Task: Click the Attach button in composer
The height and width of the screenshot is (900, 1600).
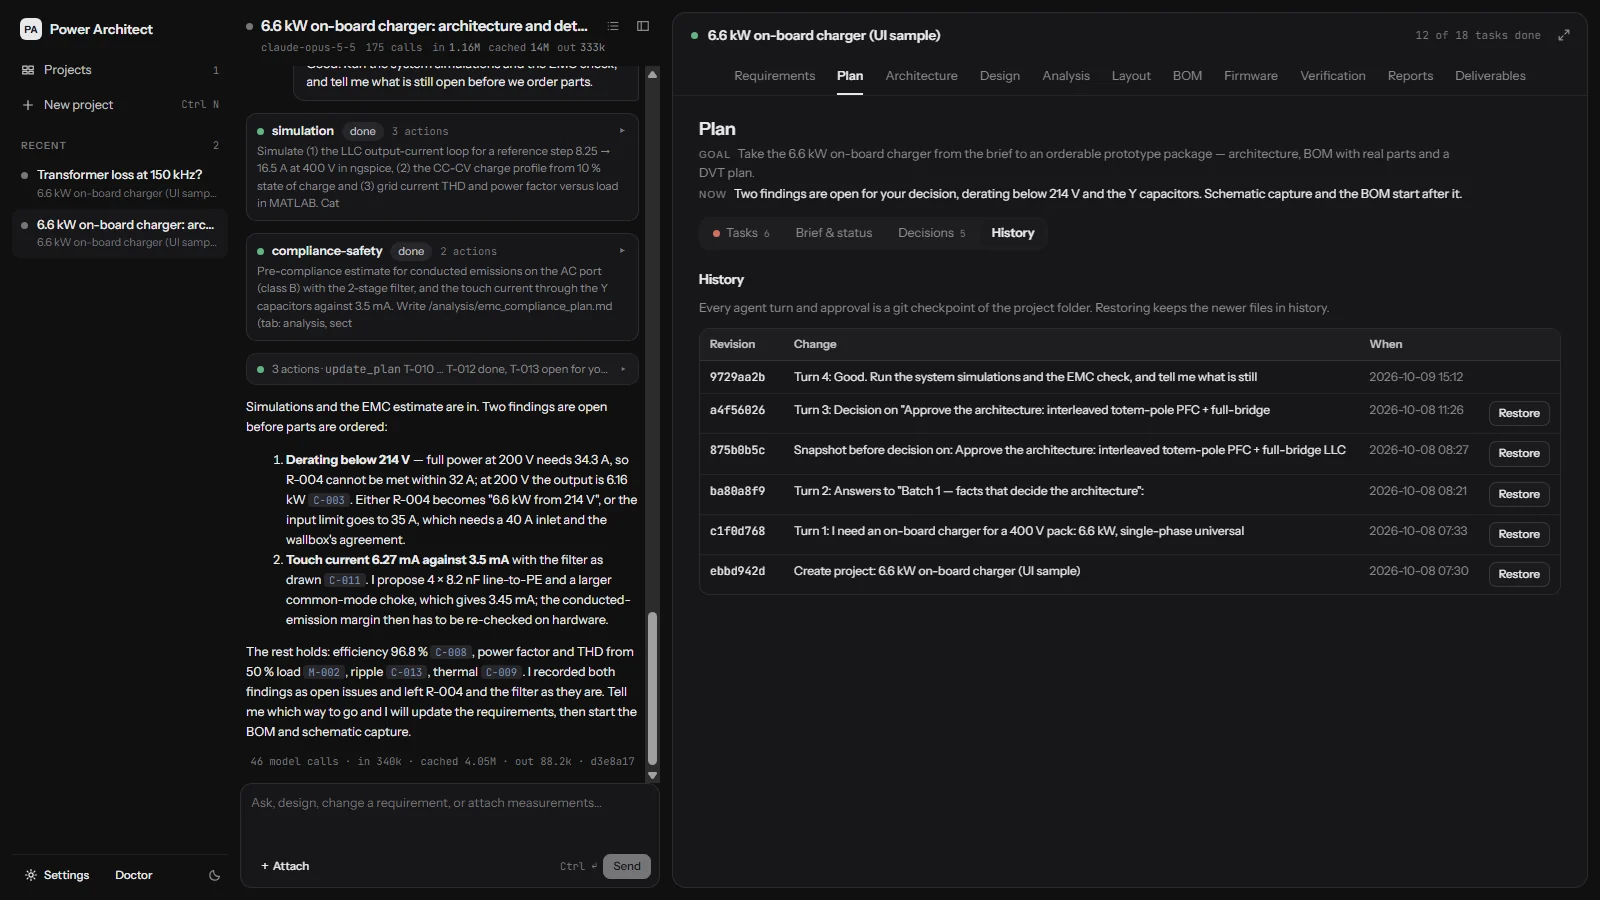Action: (x=285, y=866)
